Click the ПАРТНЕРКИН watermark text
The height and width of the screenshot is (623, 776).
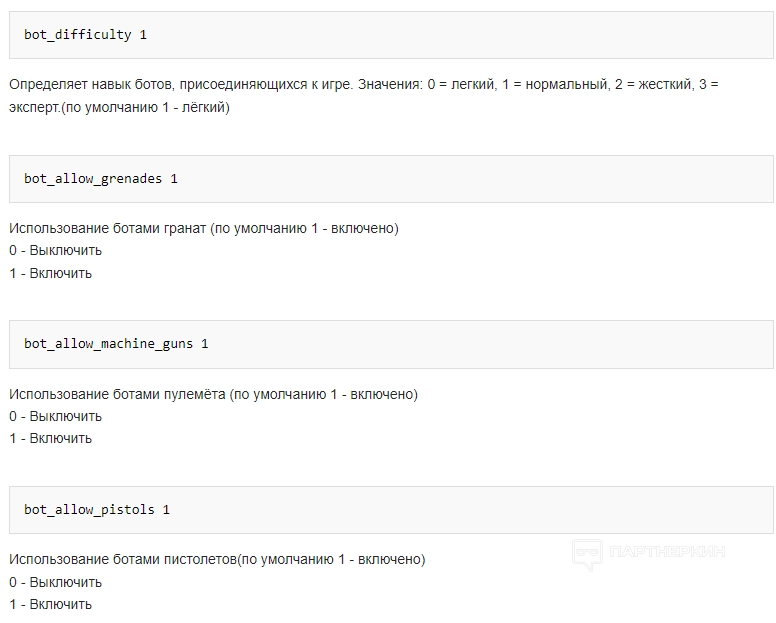(x=666, y=552)
